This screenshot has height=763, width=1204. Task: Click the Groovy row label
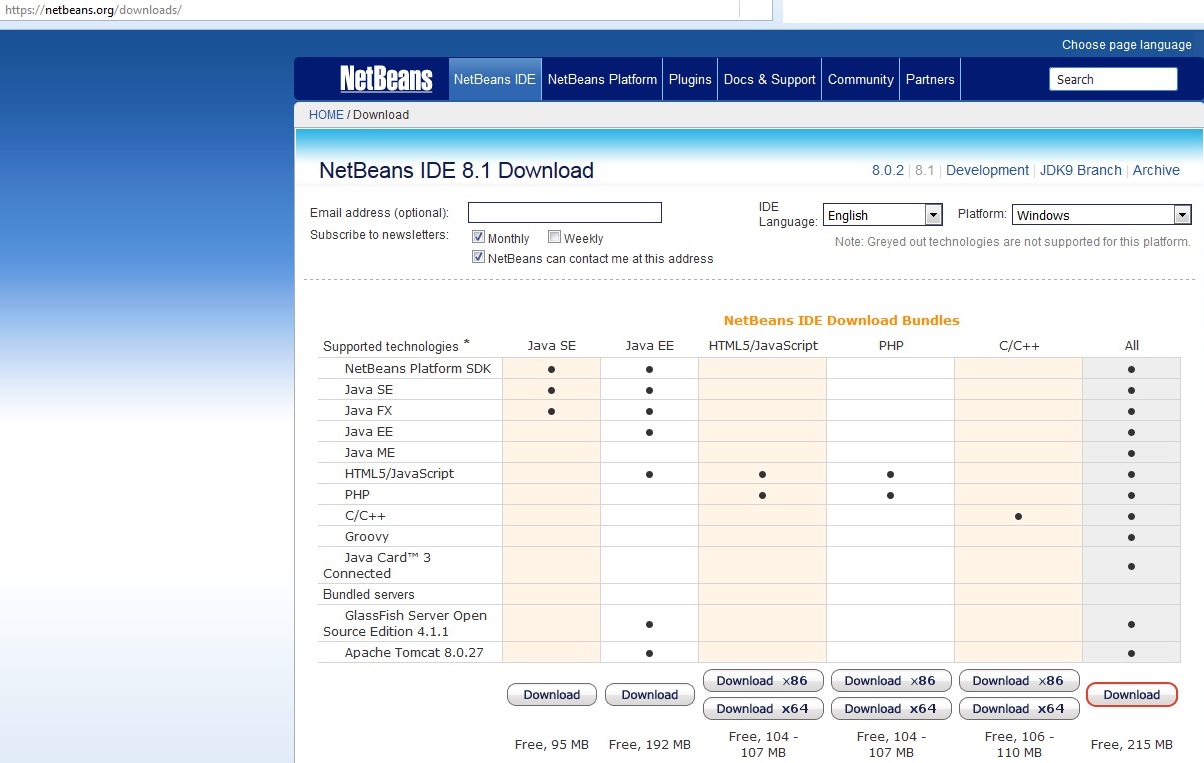tap(367, 537)
